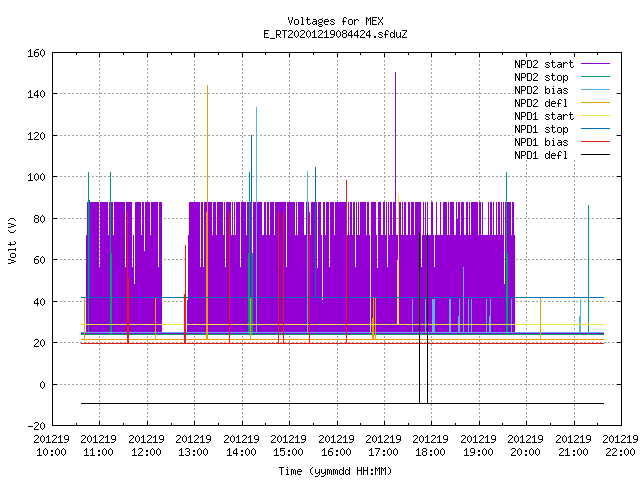Click the NPD2 stop legend label
The height and width of the screenshot is (480, 640).
pos(541,77)
